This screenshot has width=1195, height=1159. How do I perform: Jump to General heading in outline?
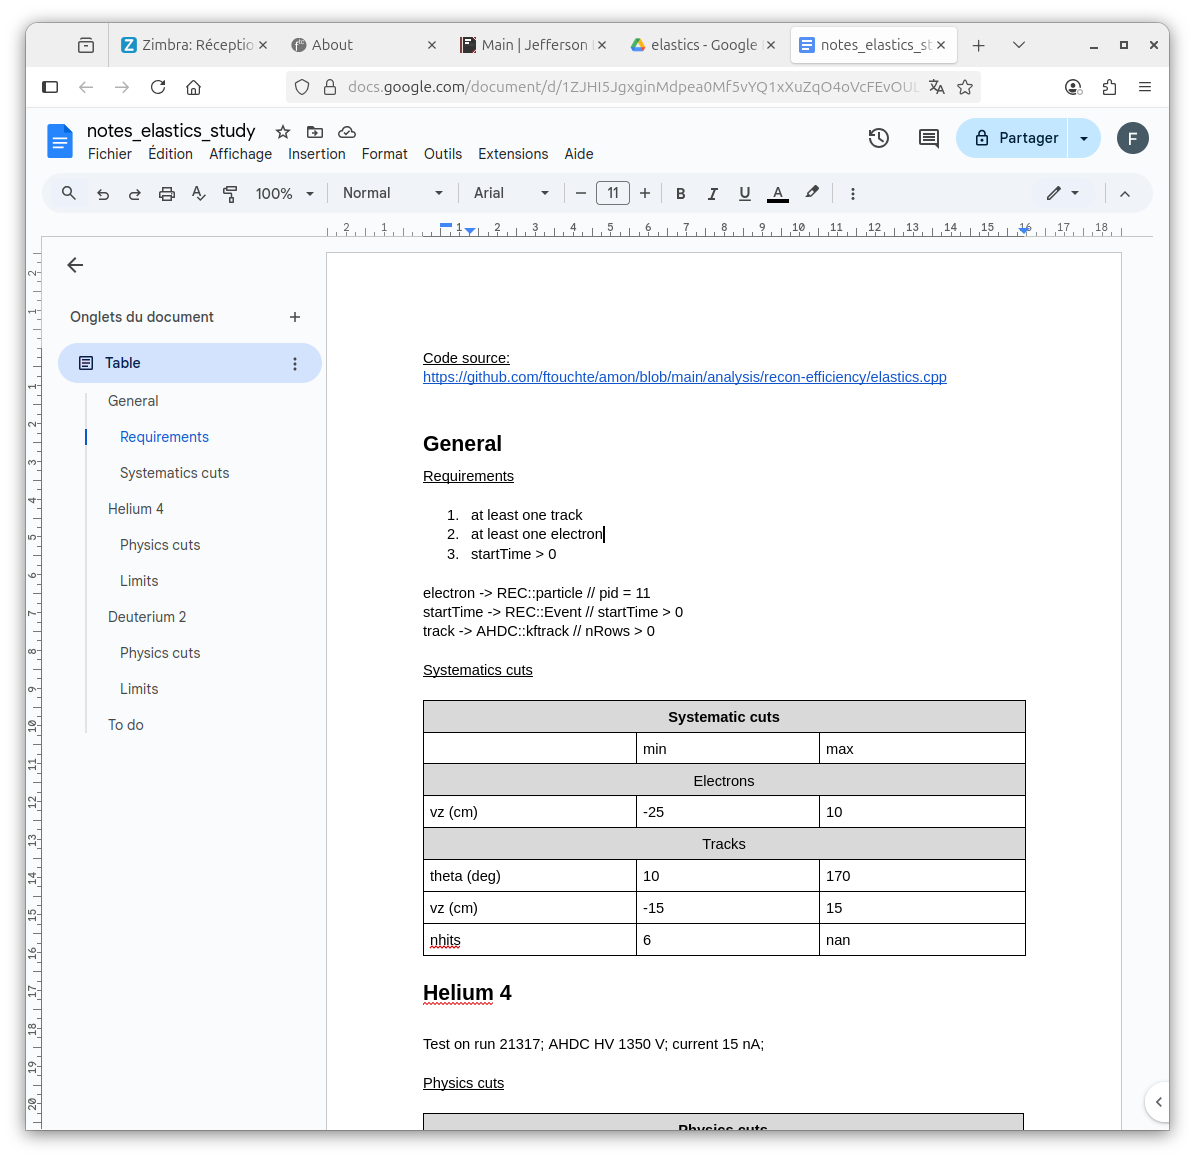pos(133,401)
